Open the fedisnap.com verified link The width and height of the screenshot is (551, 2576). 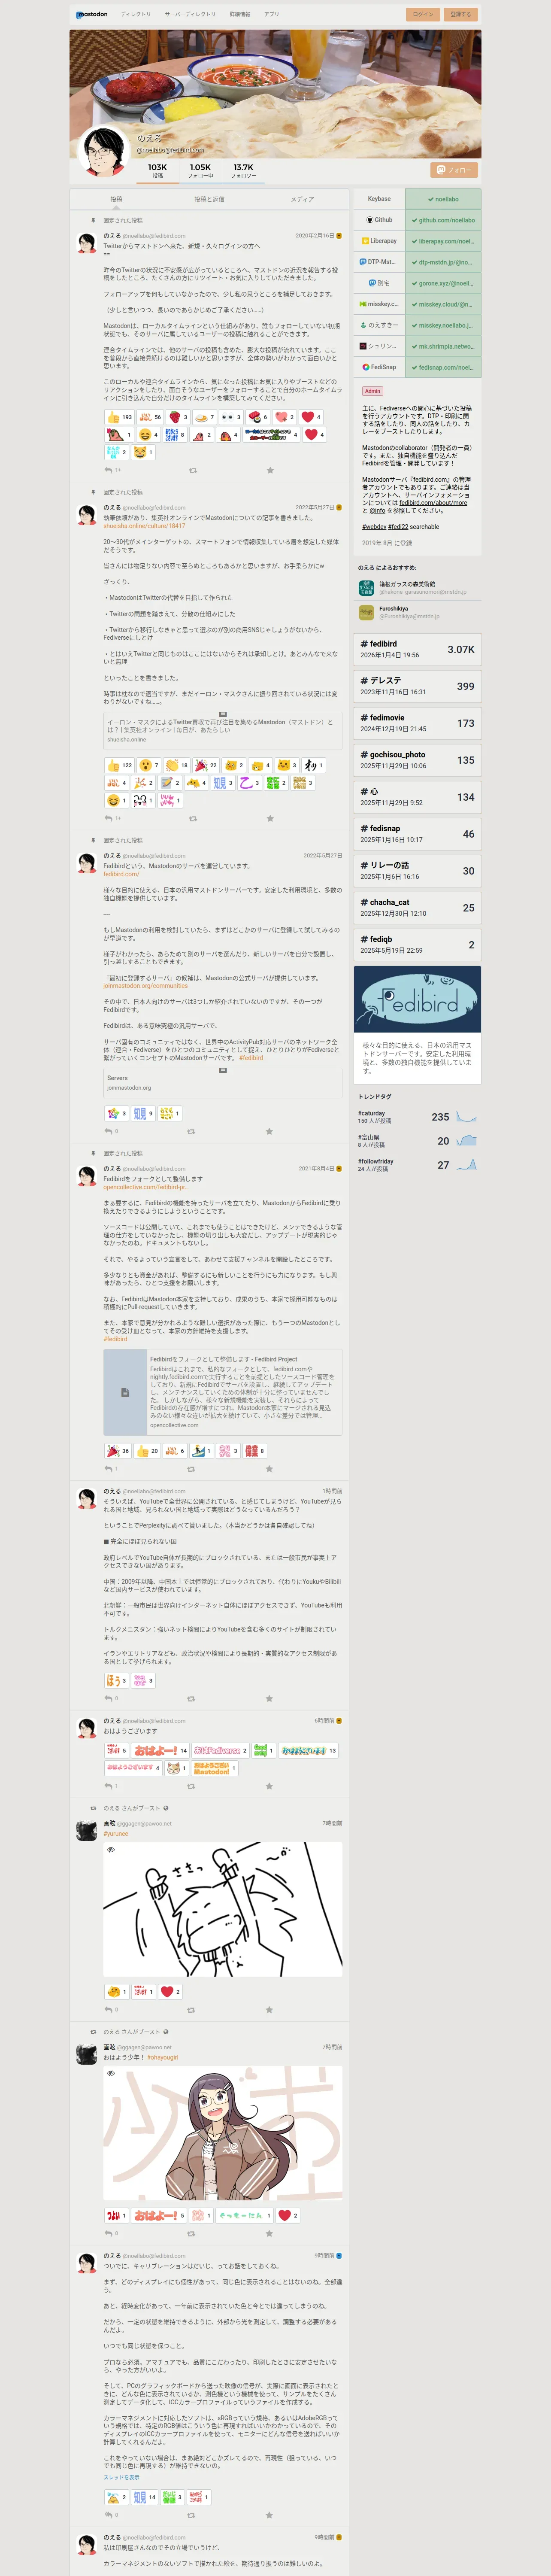443,367
